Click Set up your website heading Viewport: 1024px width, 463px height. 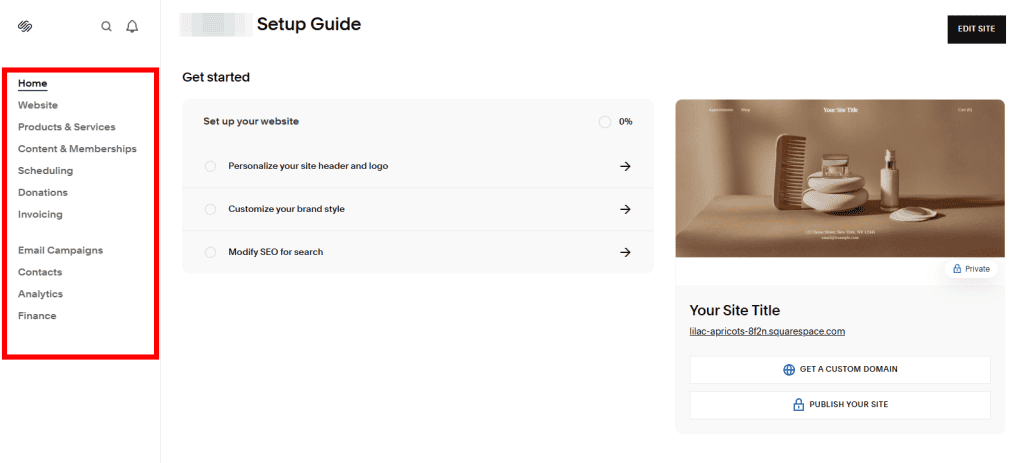click(251, 121)
